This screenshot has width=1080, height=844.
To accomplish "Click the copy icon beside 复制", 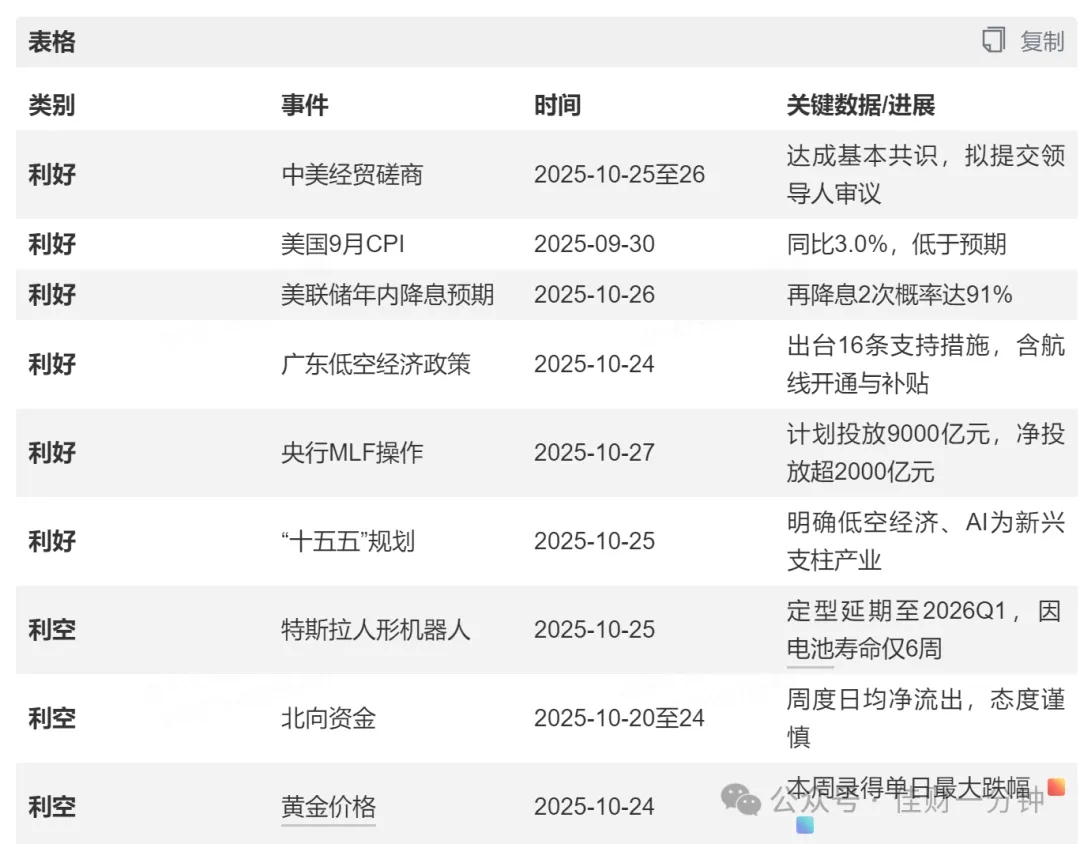I will click(993, 40).
